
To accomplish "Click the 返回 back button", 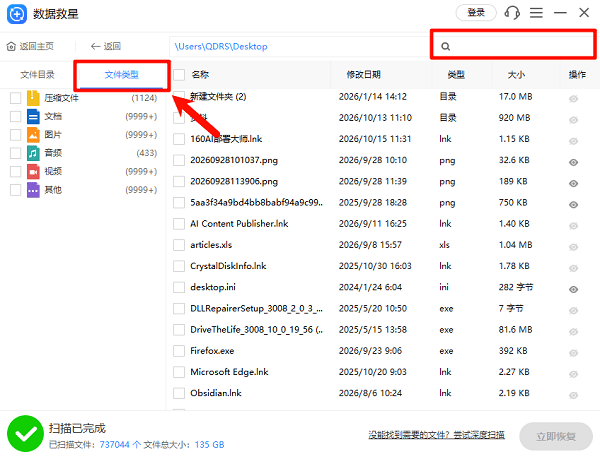I will click(x=106, y=46).
